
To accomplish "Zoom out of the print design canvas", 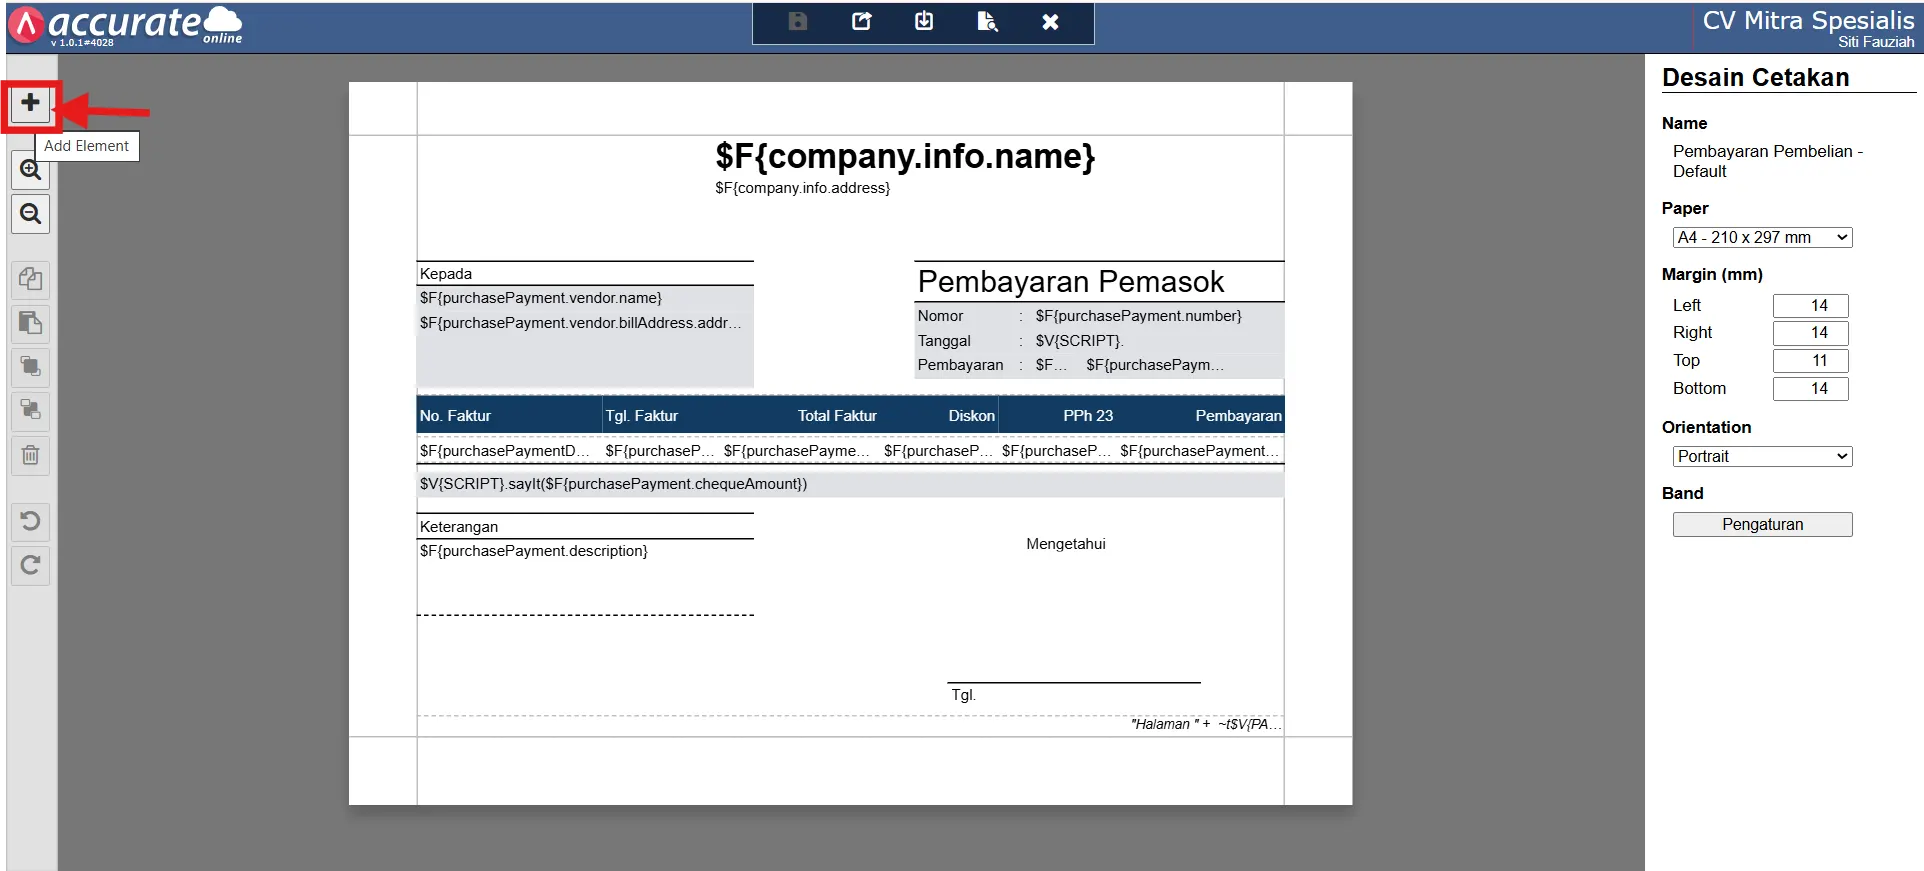I will [31, 214].
